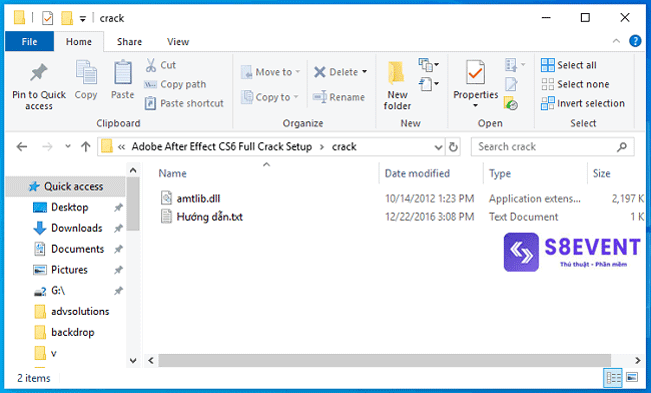This screenshot has height=393, width=651.
Task: Go back with the left arrow
Action: point(22,146)
